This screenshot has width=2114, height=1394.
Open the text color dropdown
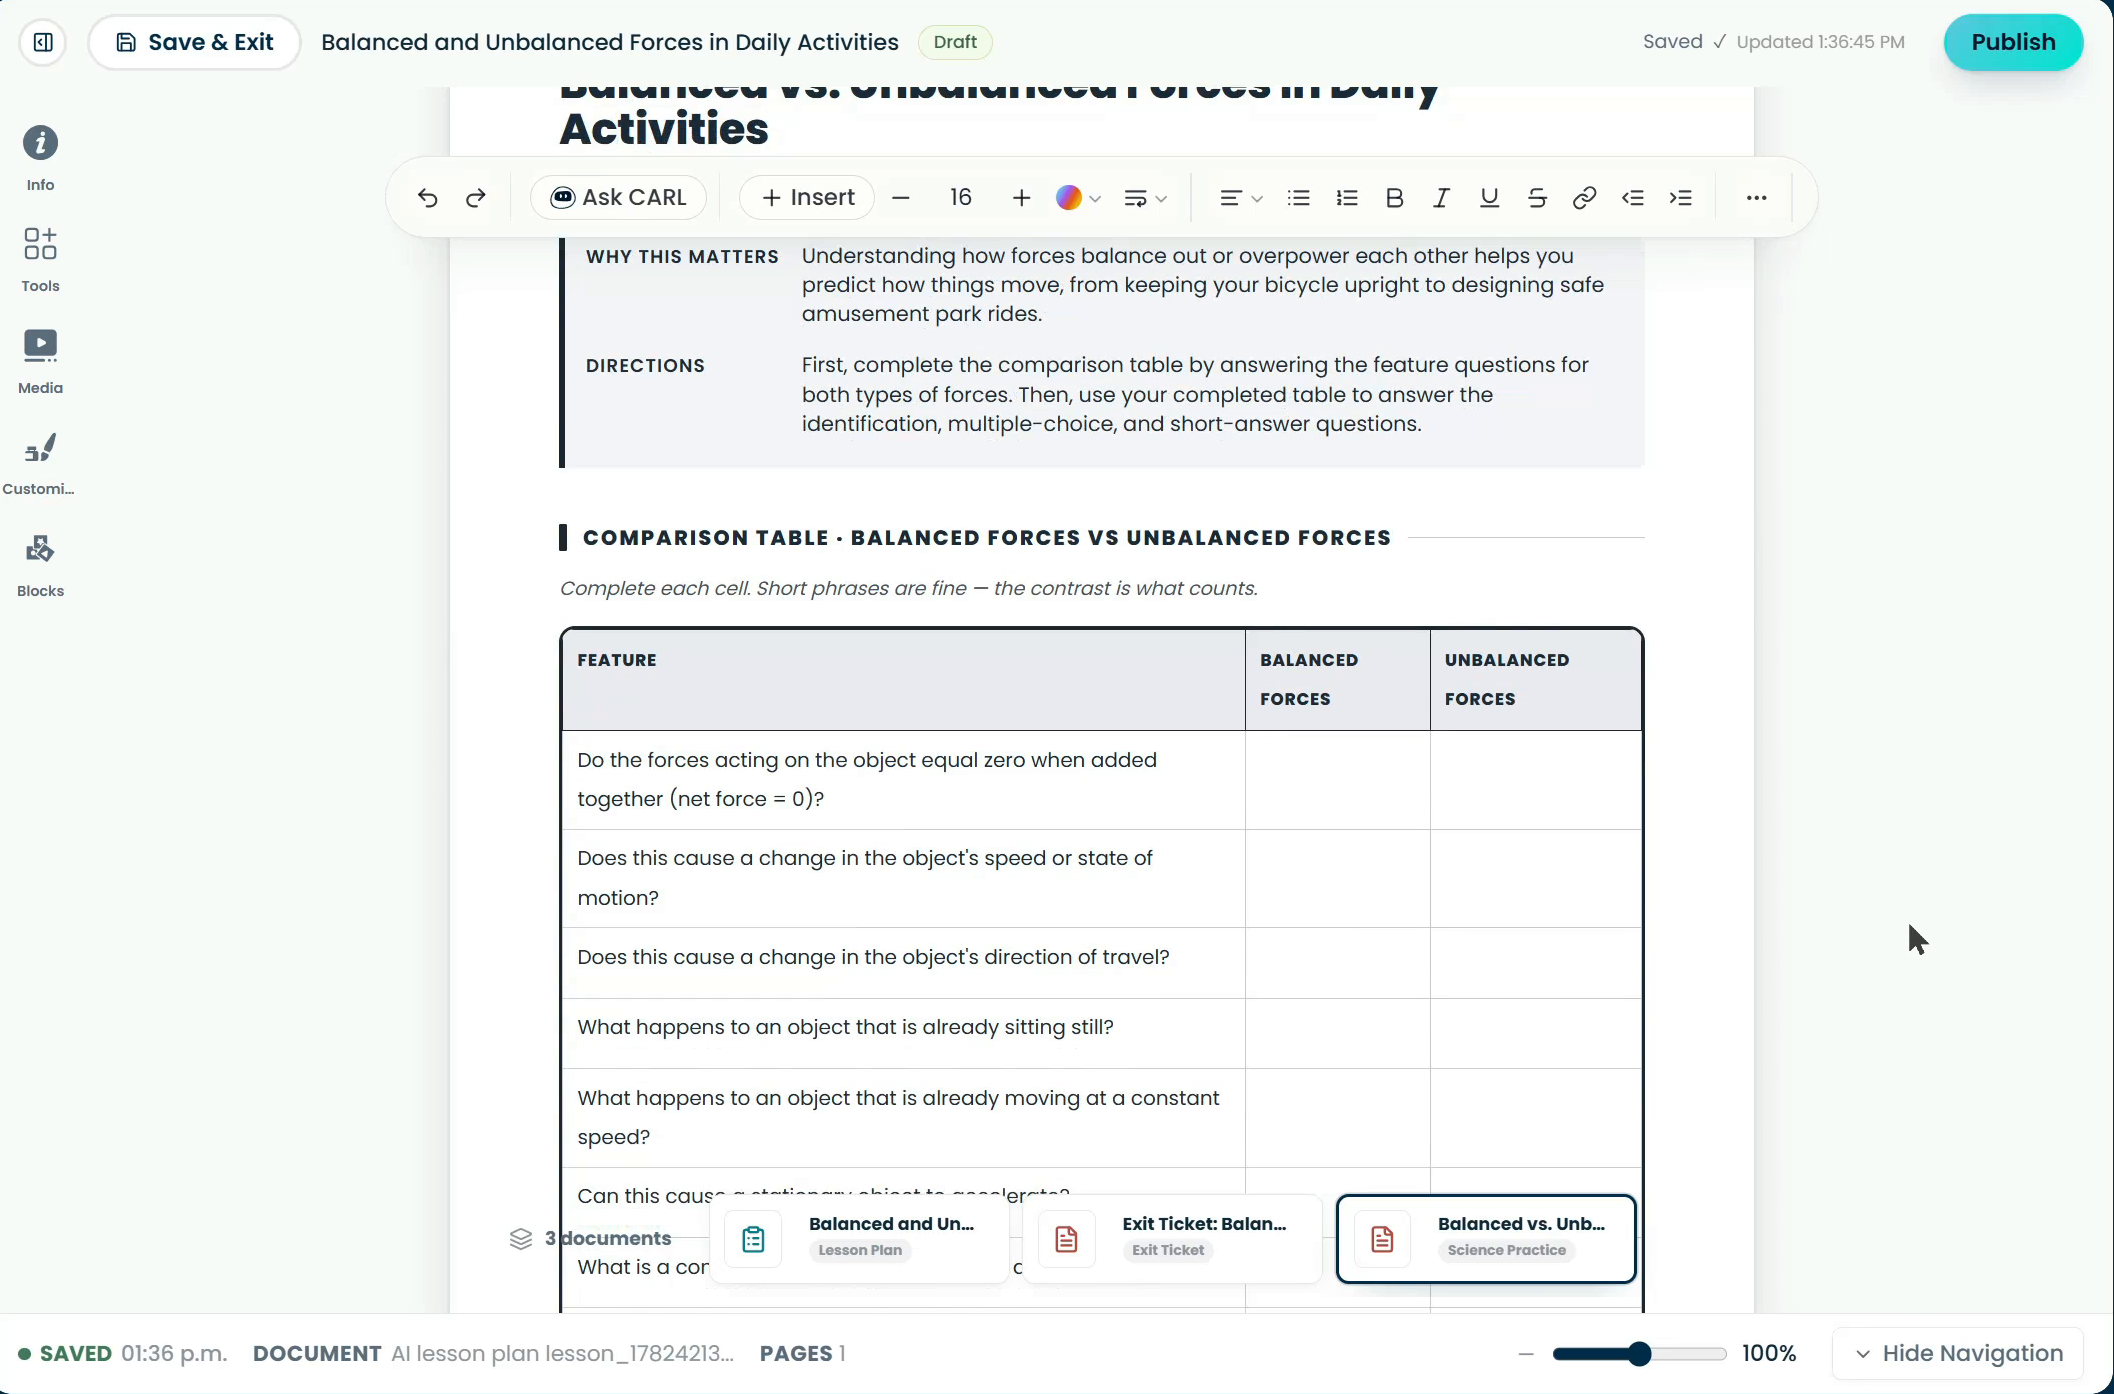(x=1078, y=198)
